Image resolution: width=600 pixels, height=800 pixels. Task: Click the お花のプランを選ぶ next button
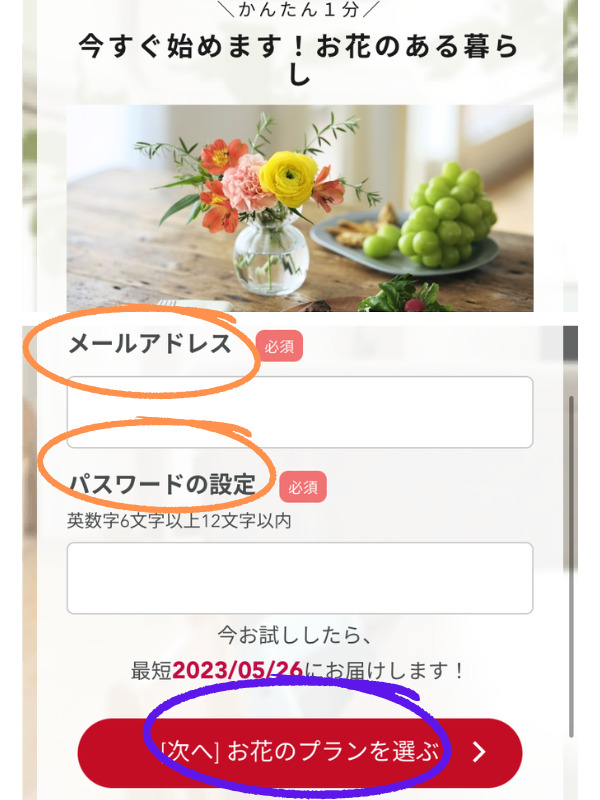[300, 753]
